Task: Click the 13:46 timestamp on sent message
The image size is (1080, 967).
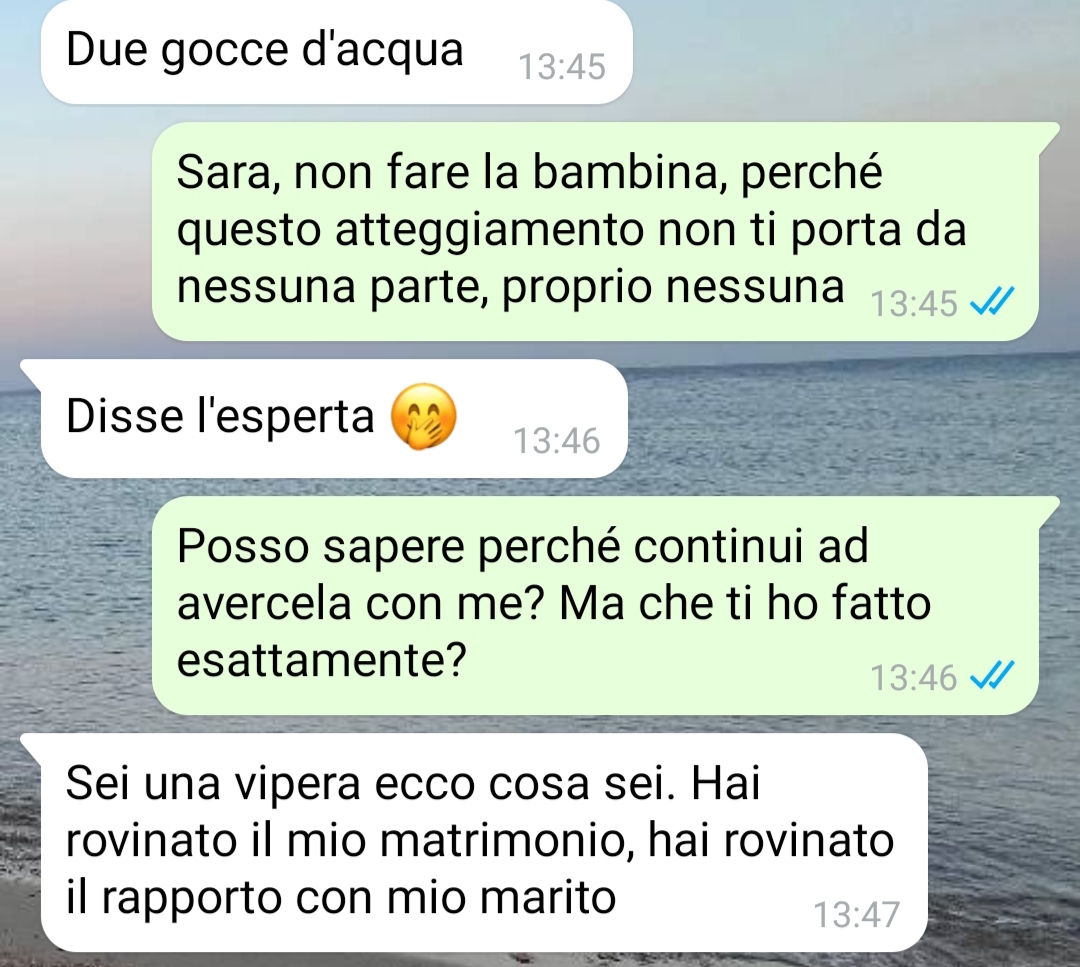Action: pos(914,677)
